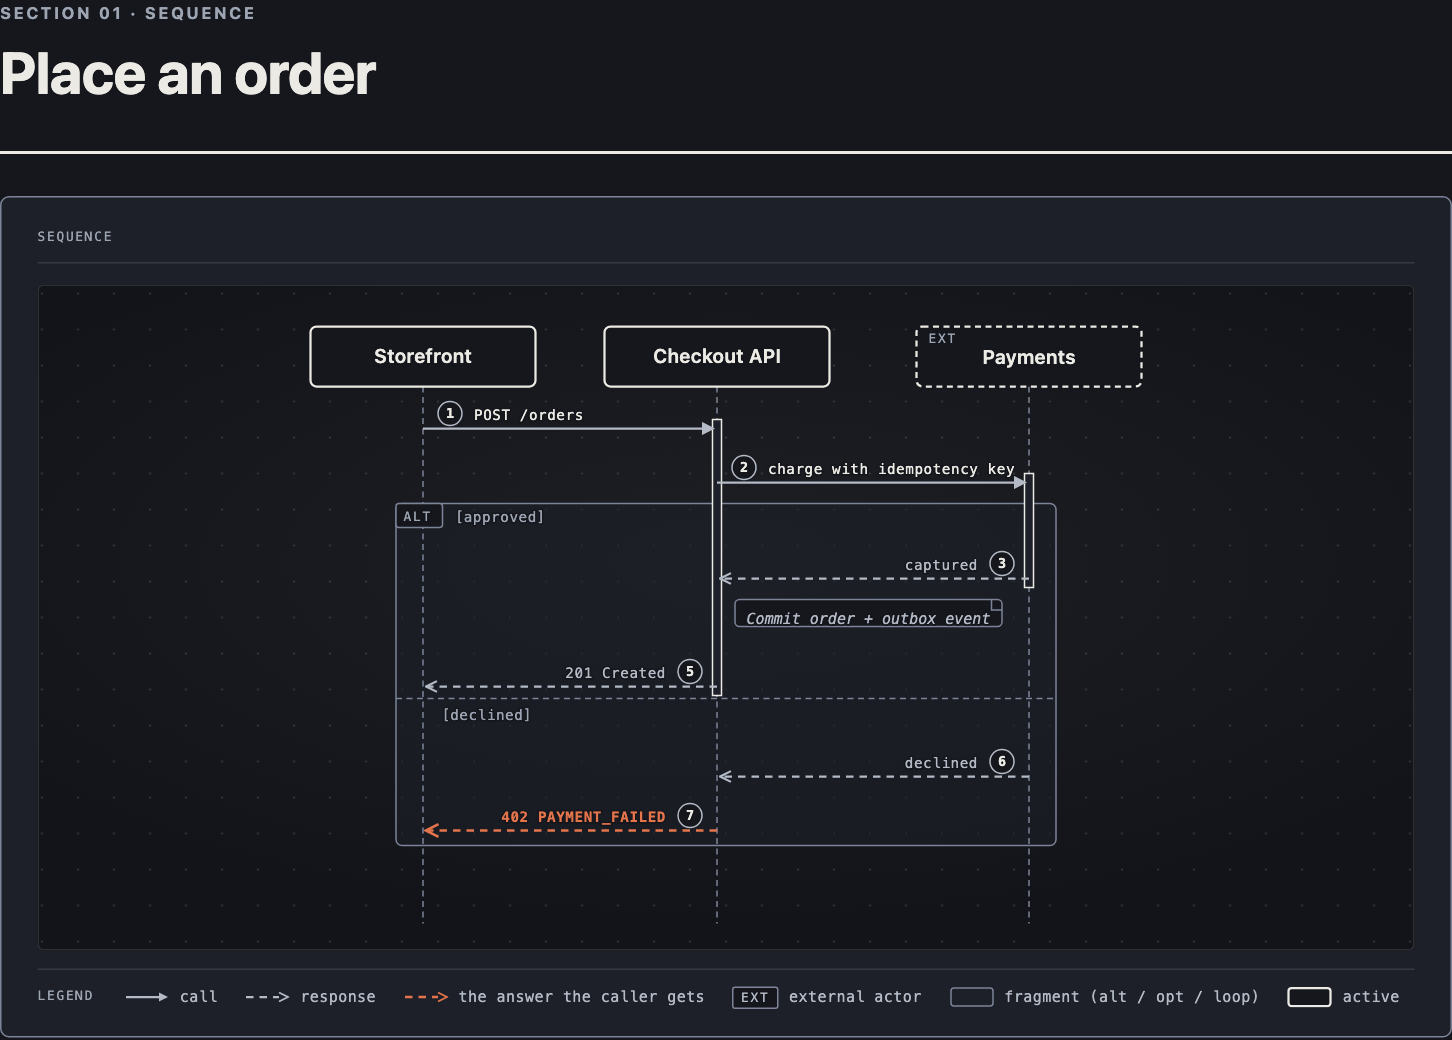Click the "captured" response label
The width and height of the screenshot is (1452, 1040).
click(x=941, y=565)
